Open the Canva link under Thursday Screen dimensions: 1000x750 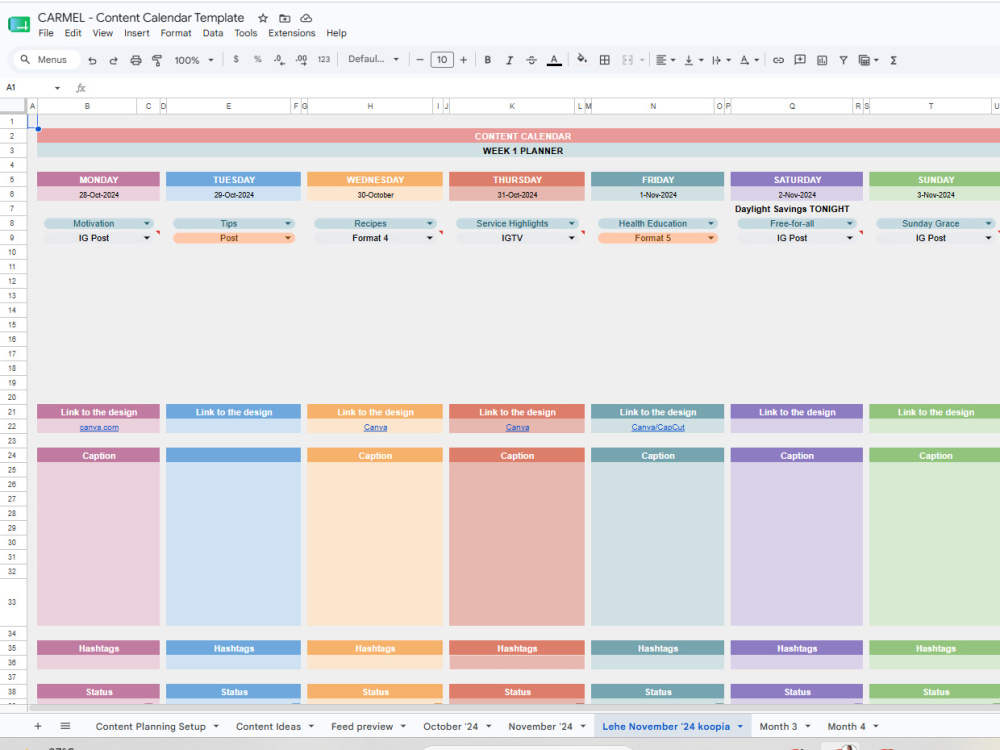[x=517, y=427]
